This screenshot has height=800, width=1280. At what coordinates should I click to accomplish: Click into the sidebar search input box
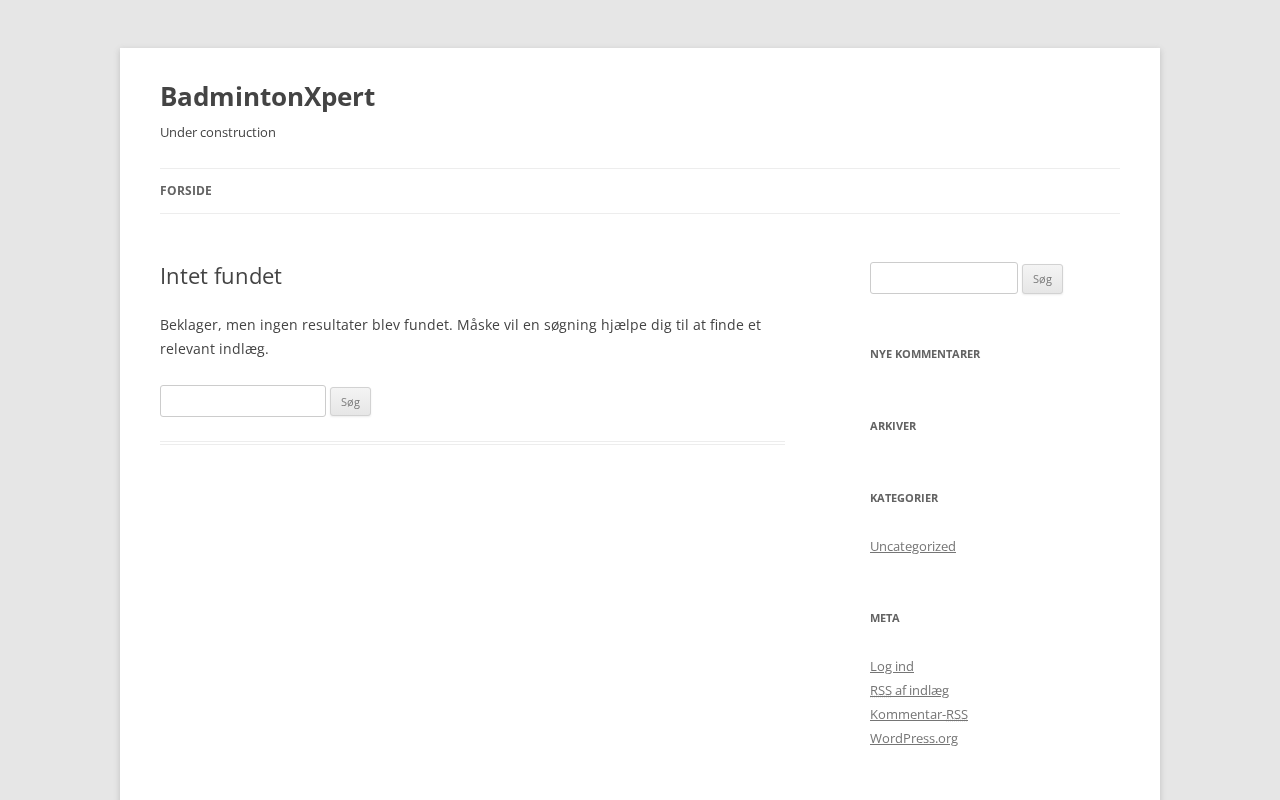(943, 278)
